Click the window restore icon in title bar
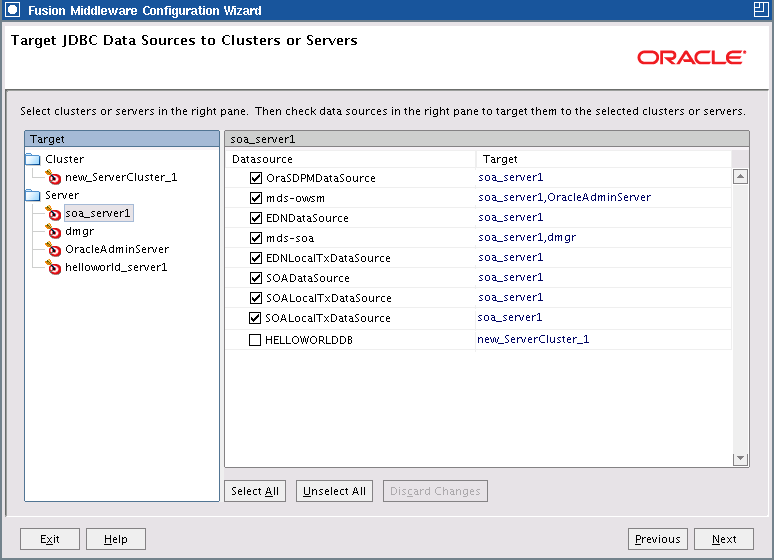774x560 pixels. tap(761, 9)
